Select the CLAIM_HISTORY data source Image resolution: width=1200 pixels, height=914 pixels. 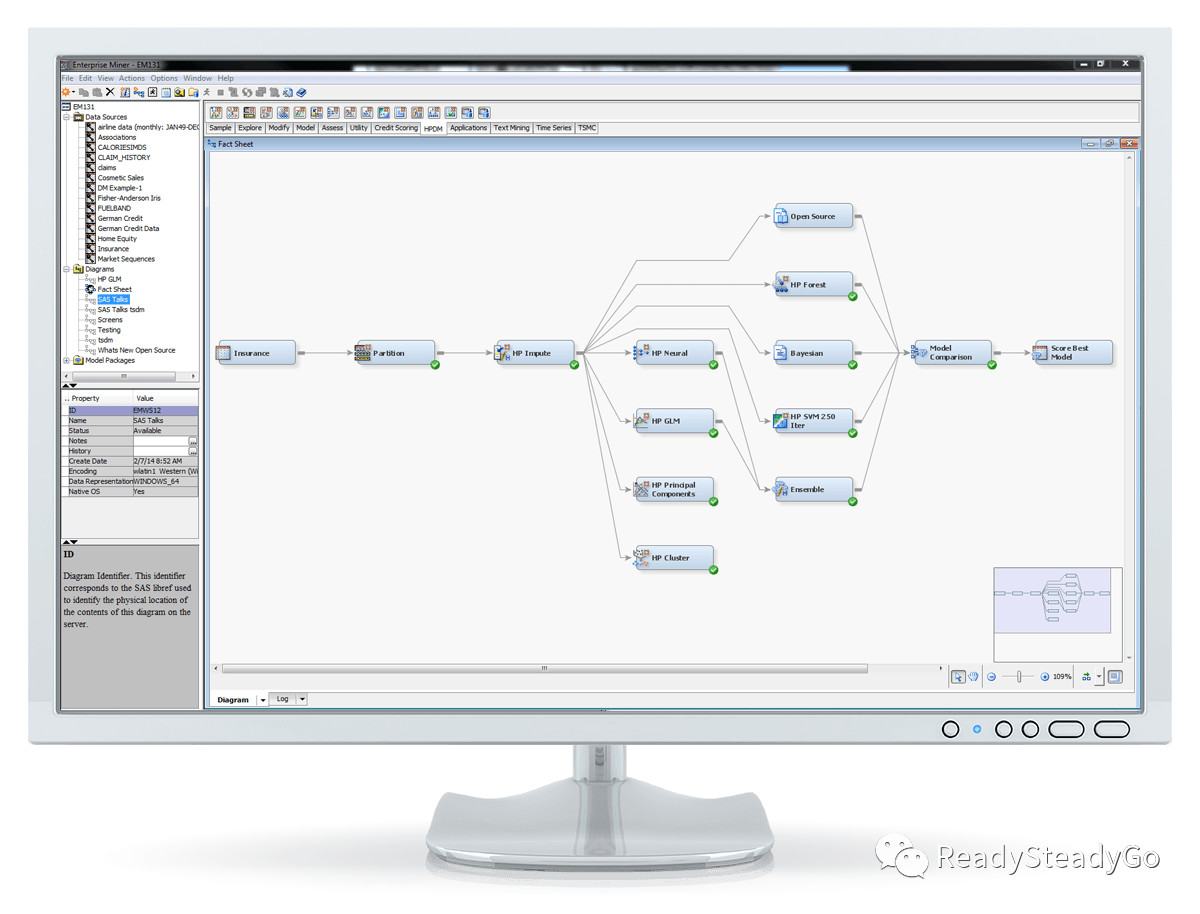(x=124, y=158)
